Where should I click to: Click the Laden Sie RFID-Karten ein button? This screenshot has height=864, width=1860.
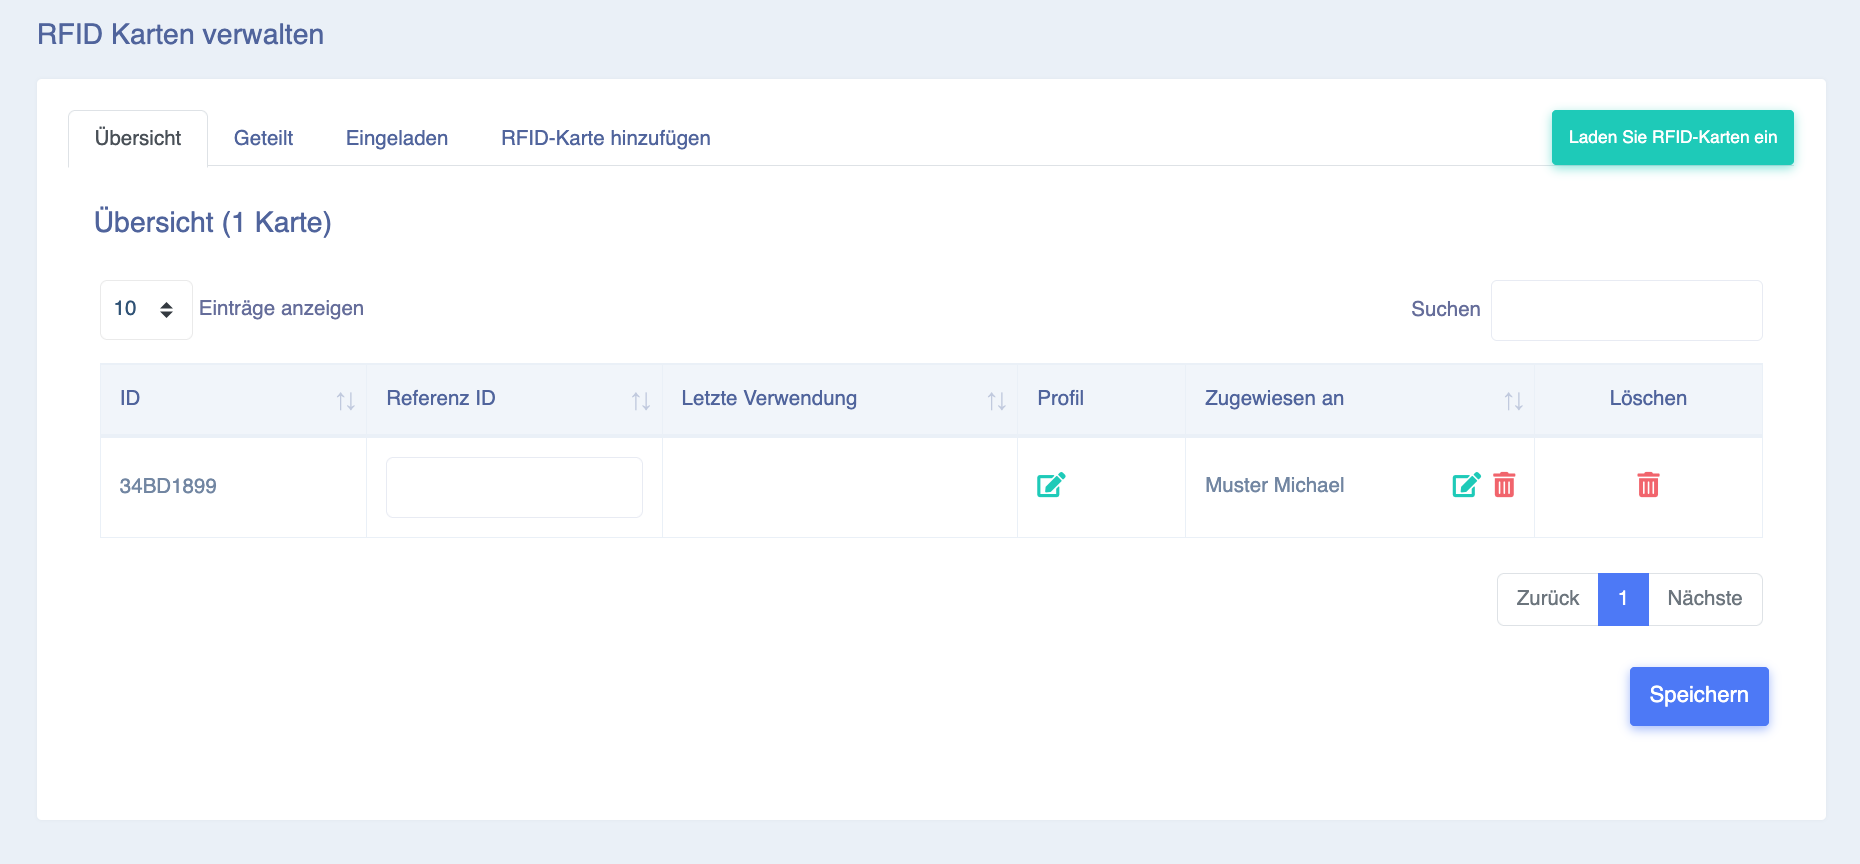coord(1673,137)
